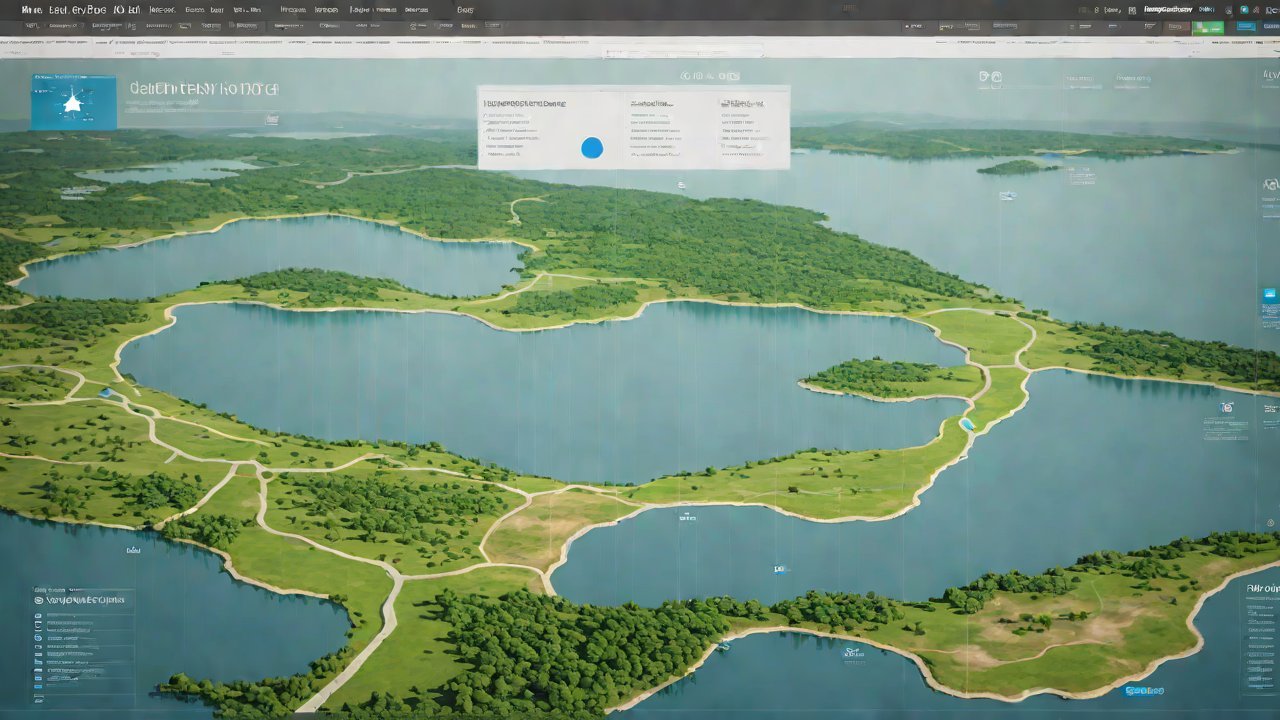Toggle the round blue icon in bottom-left list
The width and height of the screenshot is (1280, 720).
[x=39, y=636]
